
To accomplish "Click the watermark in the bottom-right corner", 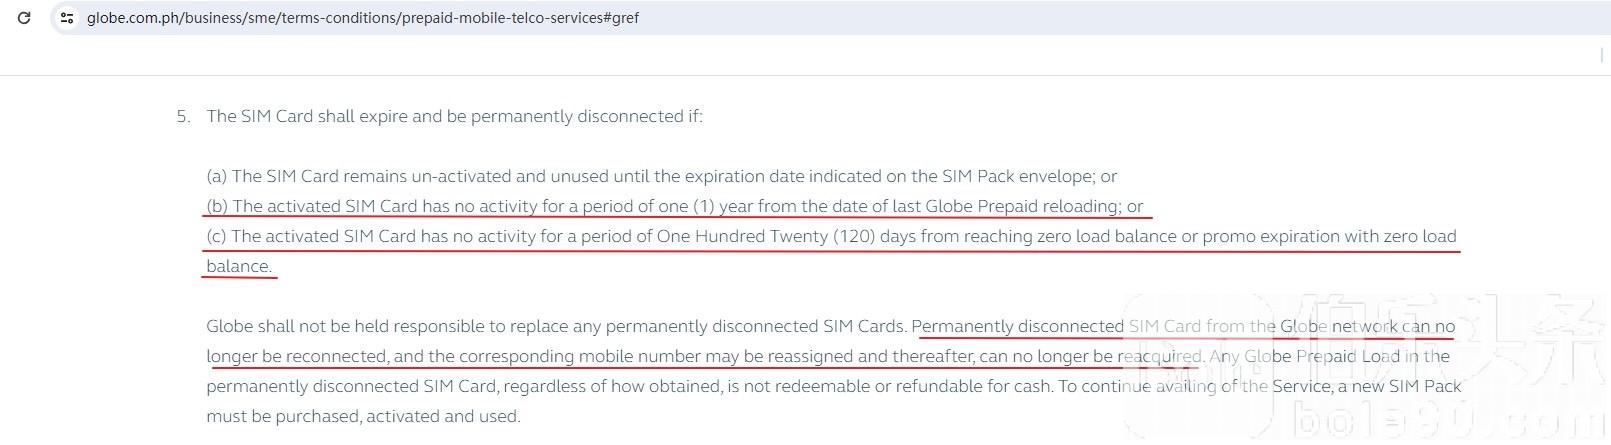I will 1440,390.
